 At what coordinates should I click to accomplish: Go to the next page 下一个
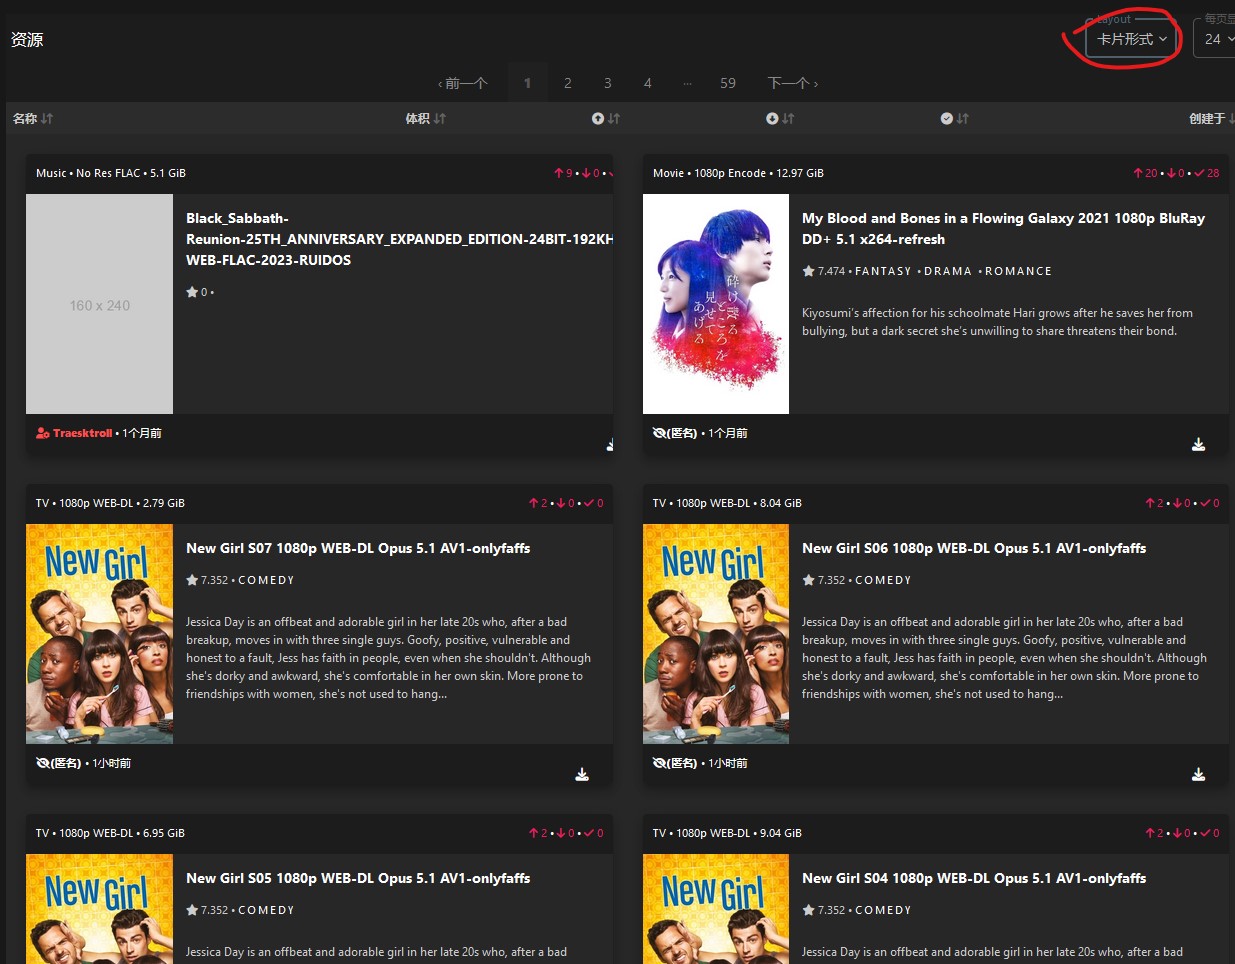[793, 83]
